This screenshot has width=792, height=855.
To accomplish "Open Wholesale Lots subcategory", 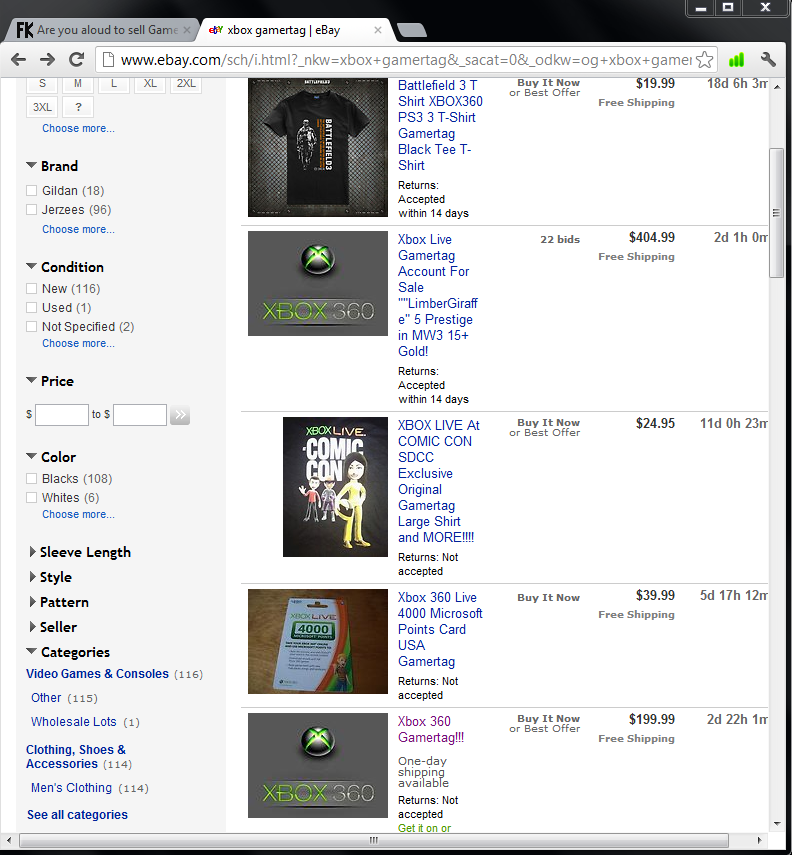I will click(x=74, y=722).
